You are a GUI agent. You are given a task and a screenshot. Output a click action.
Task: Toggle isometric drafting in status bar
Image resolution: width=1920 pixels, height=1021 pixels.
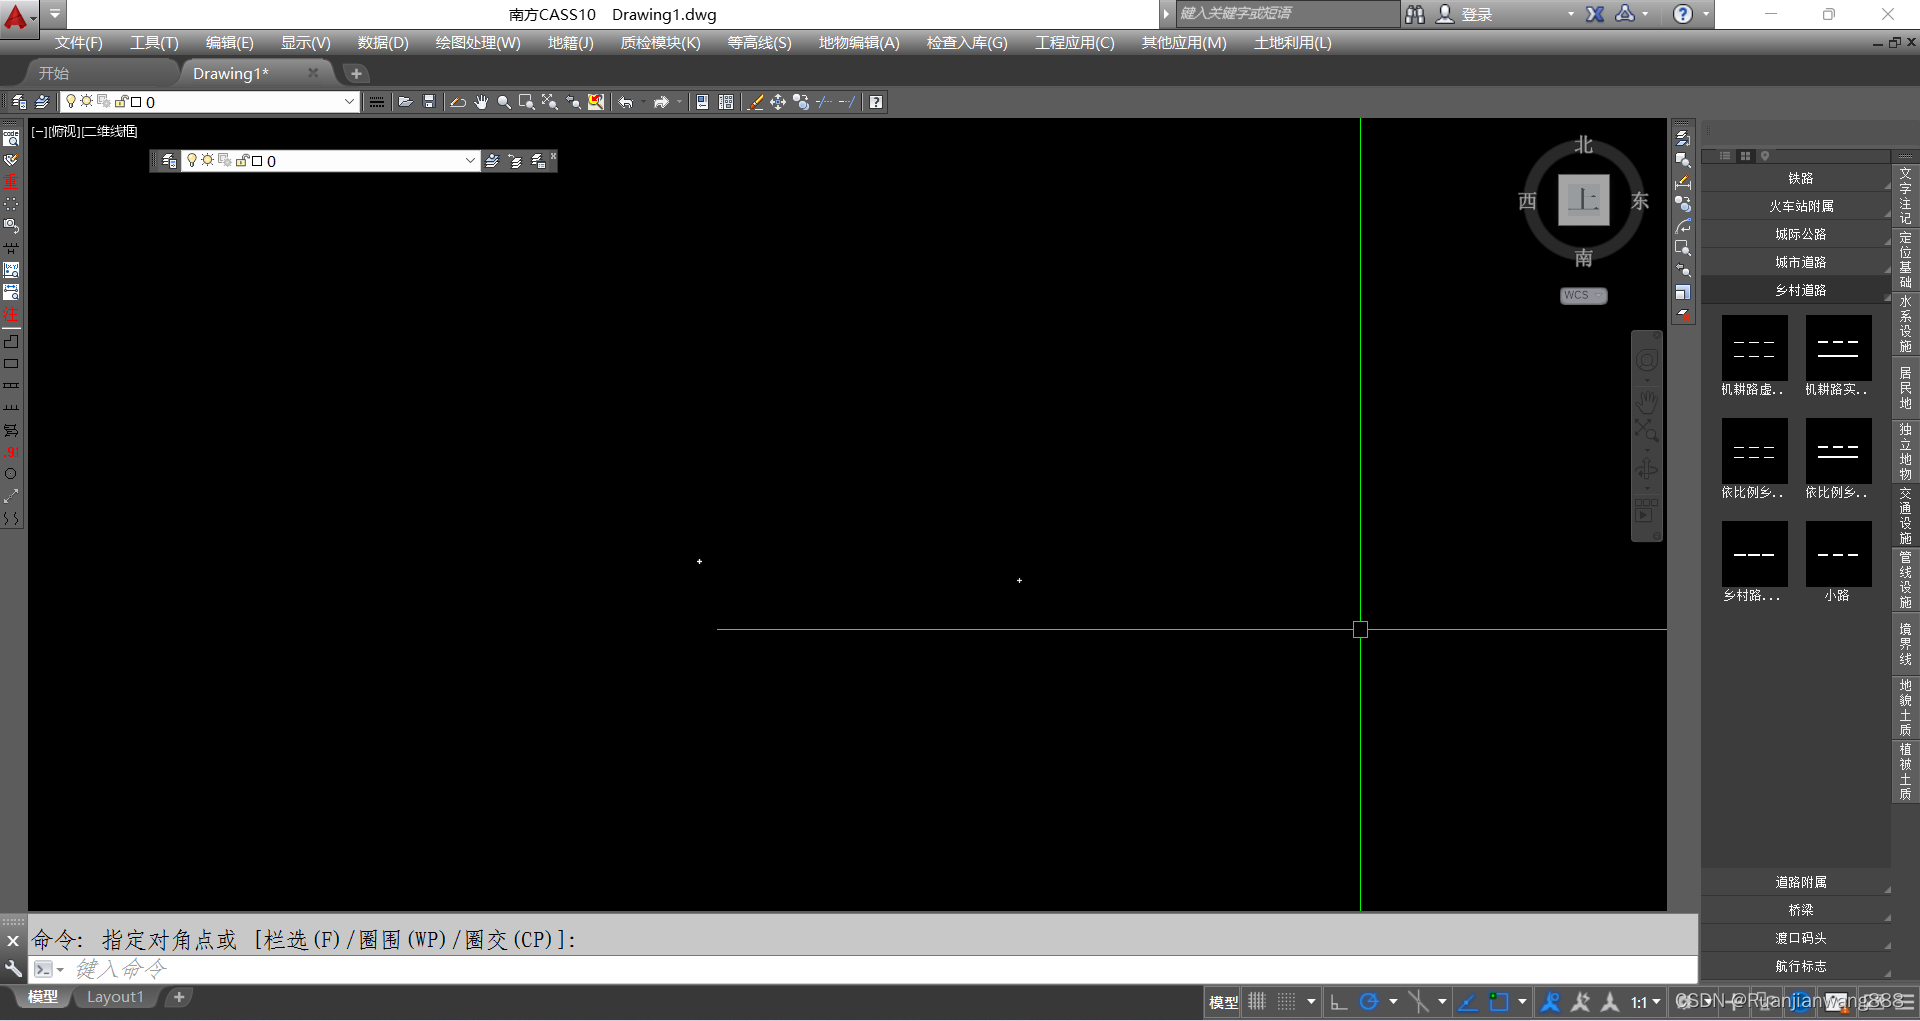pyautogui.click(x=1418, y=1001)
